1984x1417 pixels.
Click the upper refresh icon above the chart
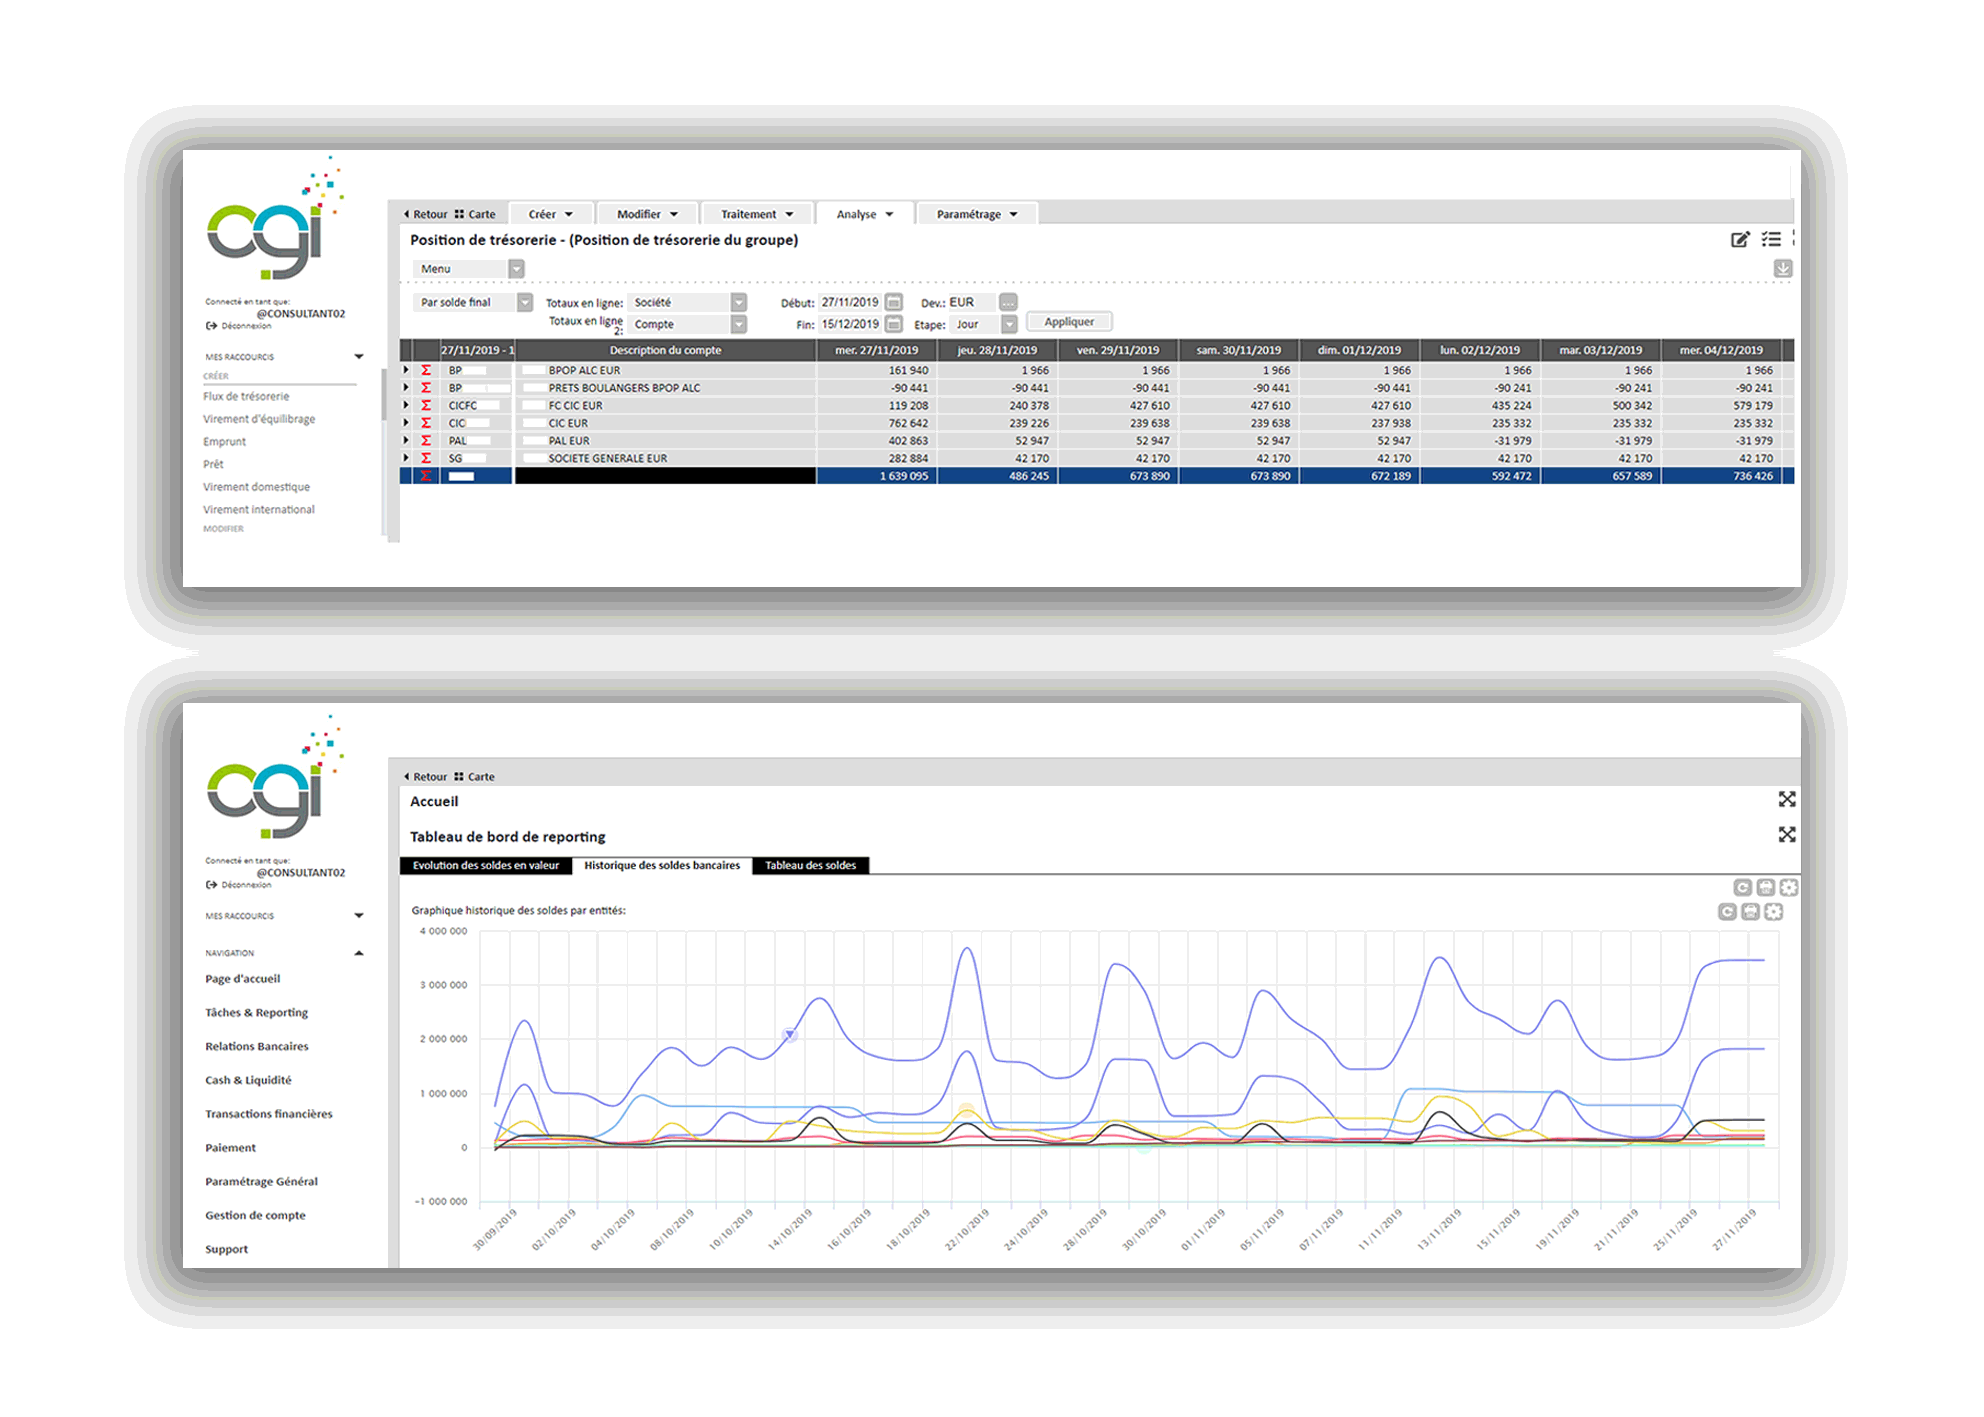[x=1742, y=887]
